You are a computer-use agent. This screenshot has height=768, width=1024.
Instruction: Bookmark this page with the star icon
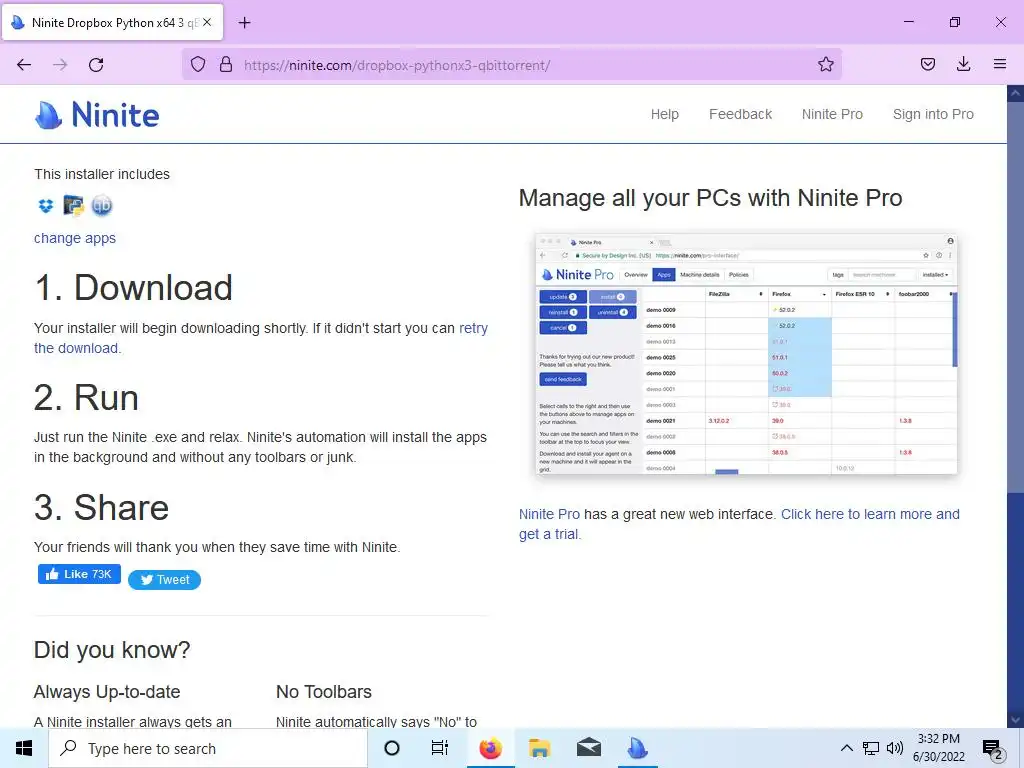point(825,65)
